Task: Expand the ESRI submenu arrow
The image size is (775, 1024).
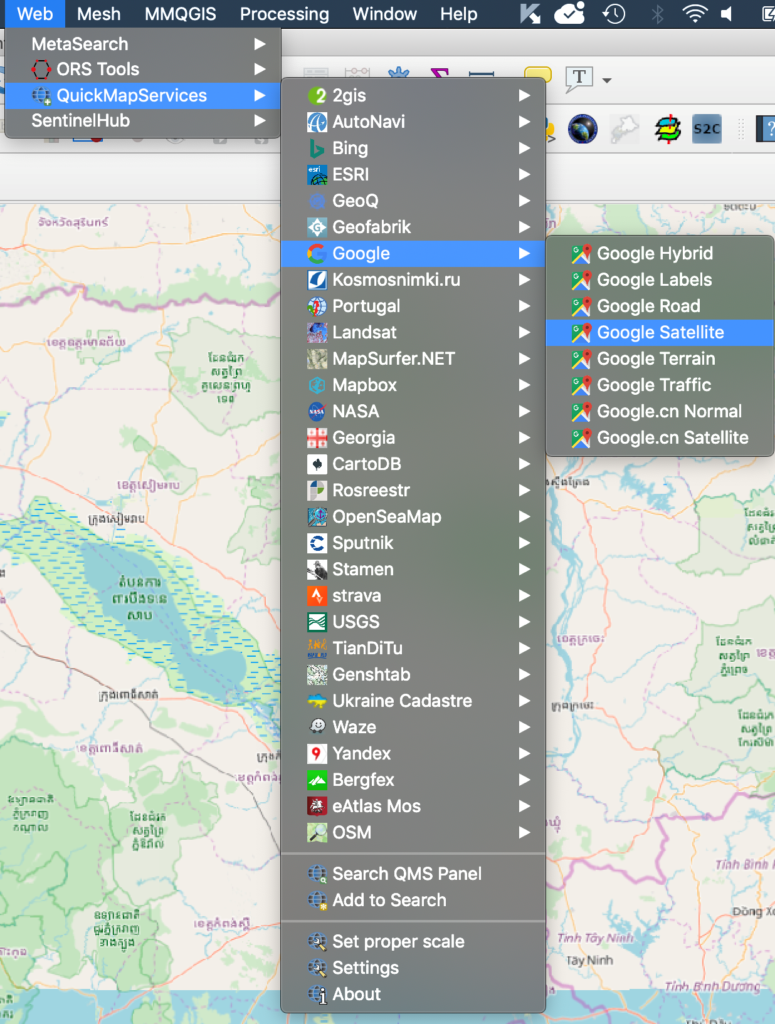Action: 524,174
